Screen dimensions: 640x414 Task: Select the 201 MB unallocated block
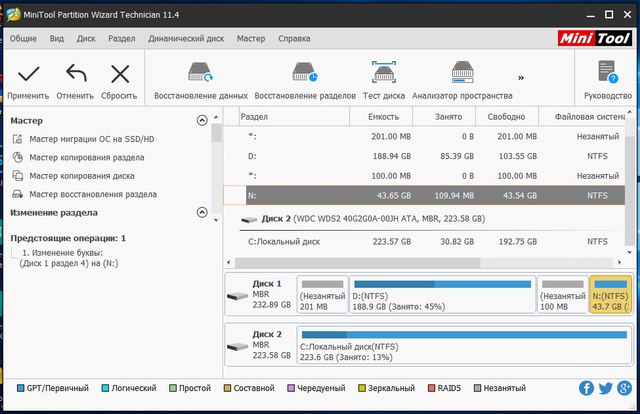322,294
